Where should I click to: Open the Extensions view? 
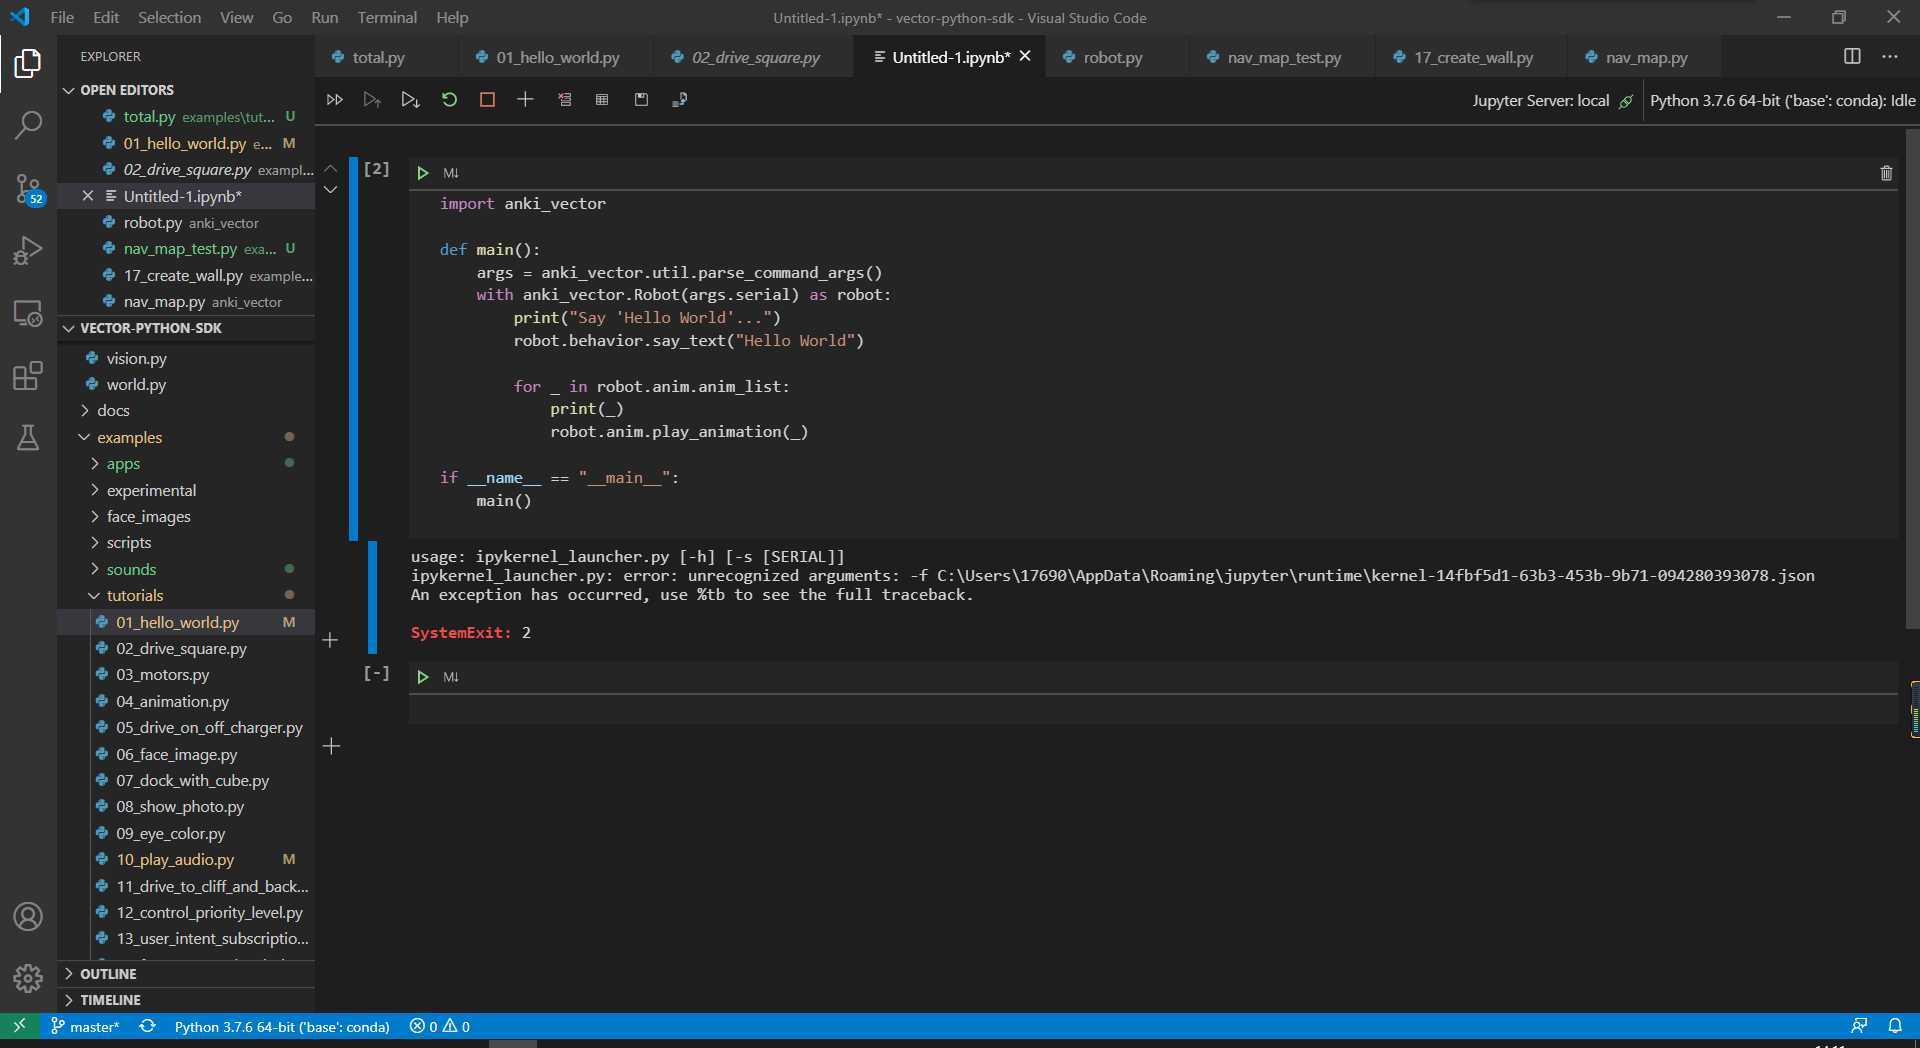28,376
